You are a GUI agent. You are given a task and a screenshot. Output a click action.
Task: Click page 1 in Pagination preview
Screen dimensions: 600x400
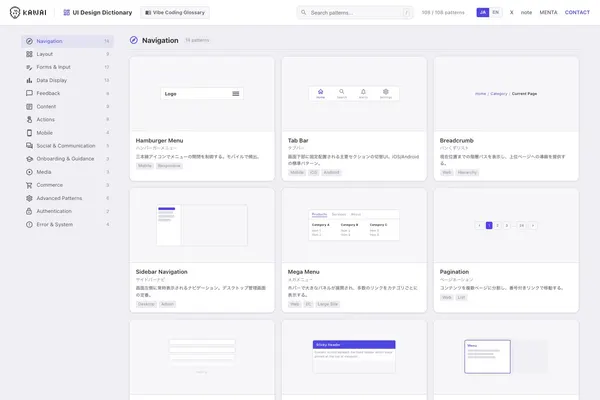489,225
